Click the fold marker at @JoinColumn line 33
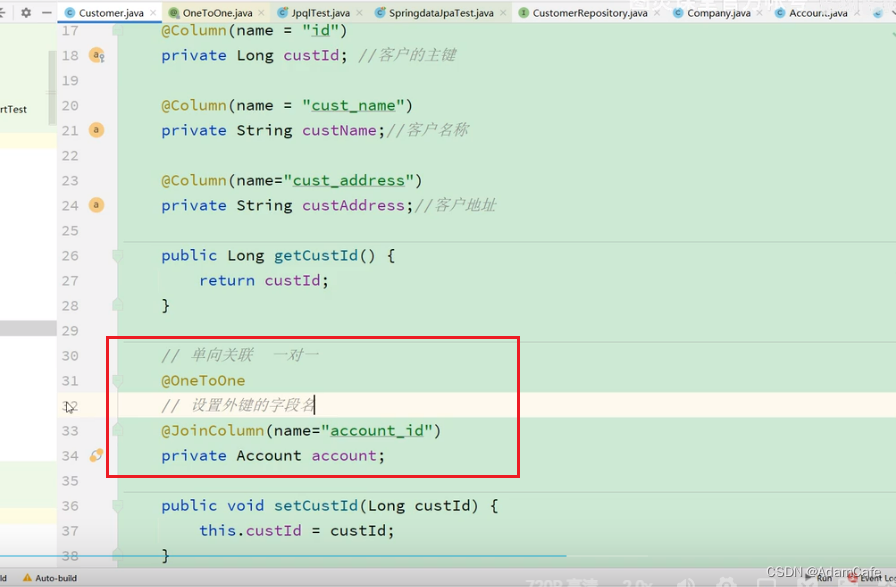 [x=117, y=430]
